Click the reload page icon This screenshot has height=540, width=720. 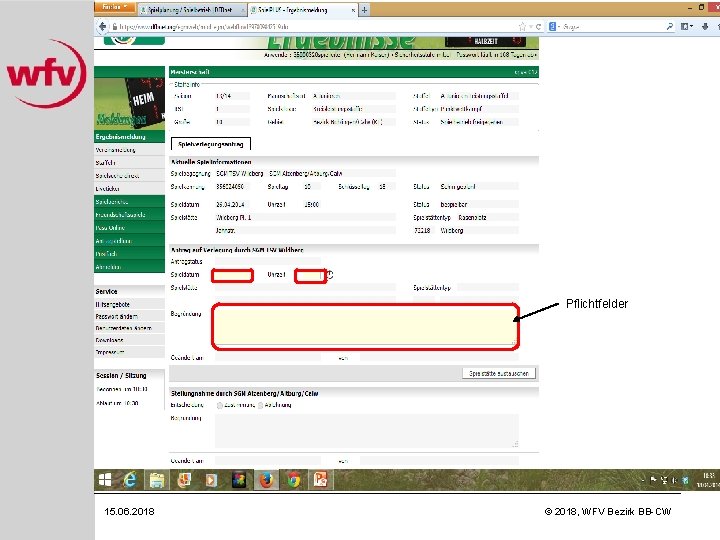(538, 27)
